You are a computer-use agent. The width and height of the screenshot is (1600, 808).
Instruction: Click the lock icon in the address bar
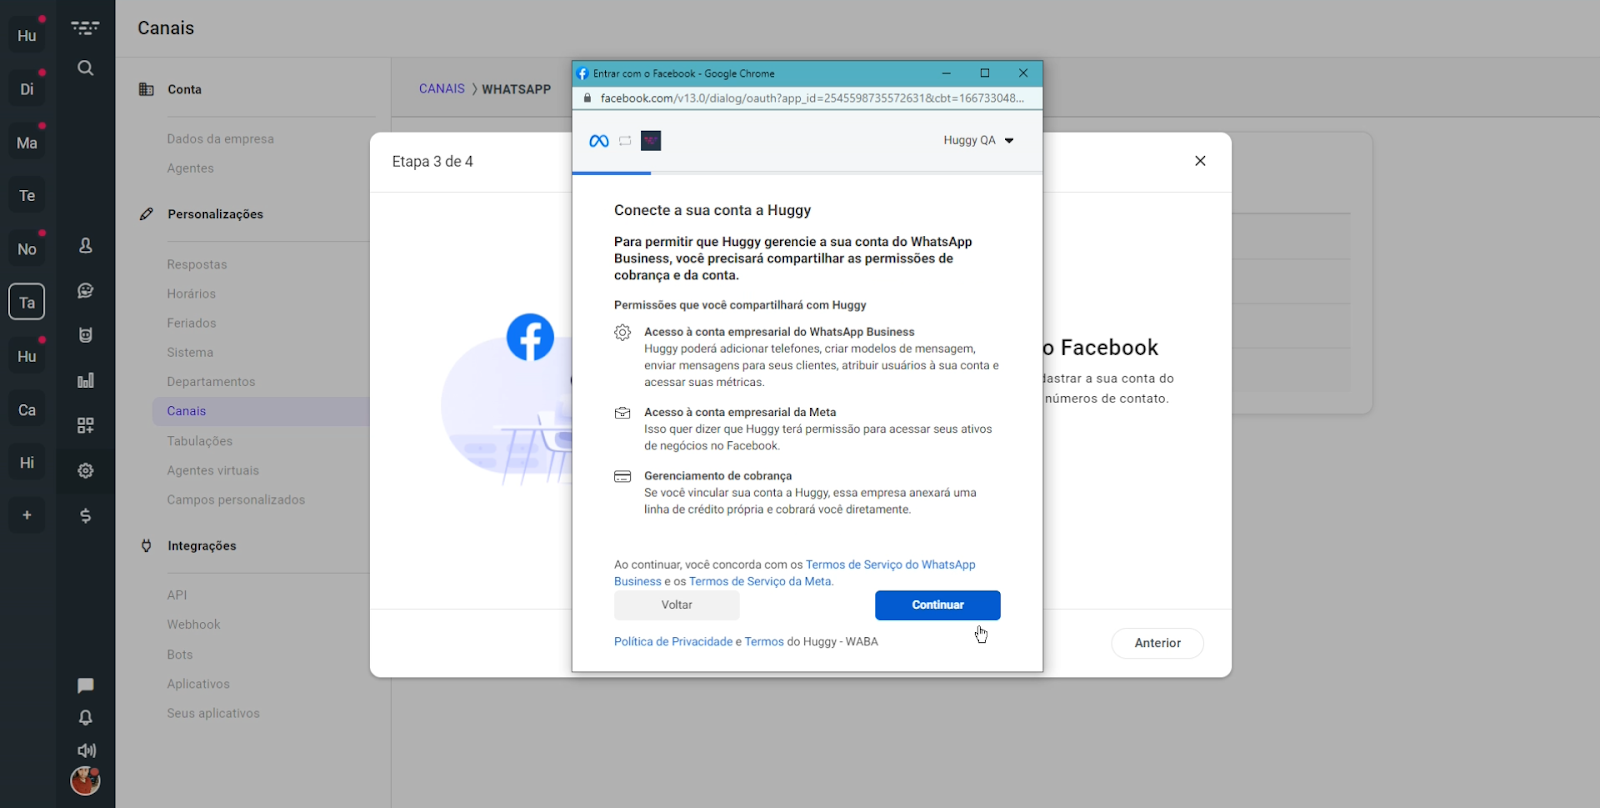(587, 98)
